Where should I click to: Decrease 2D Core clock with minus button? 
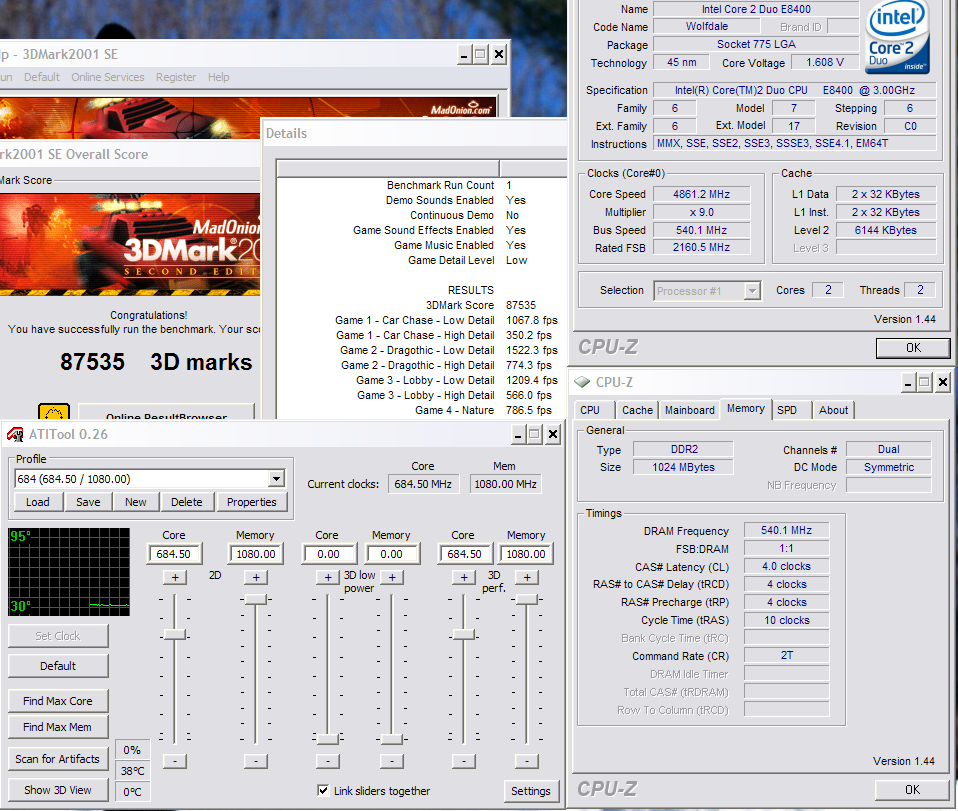click(175, 761)
